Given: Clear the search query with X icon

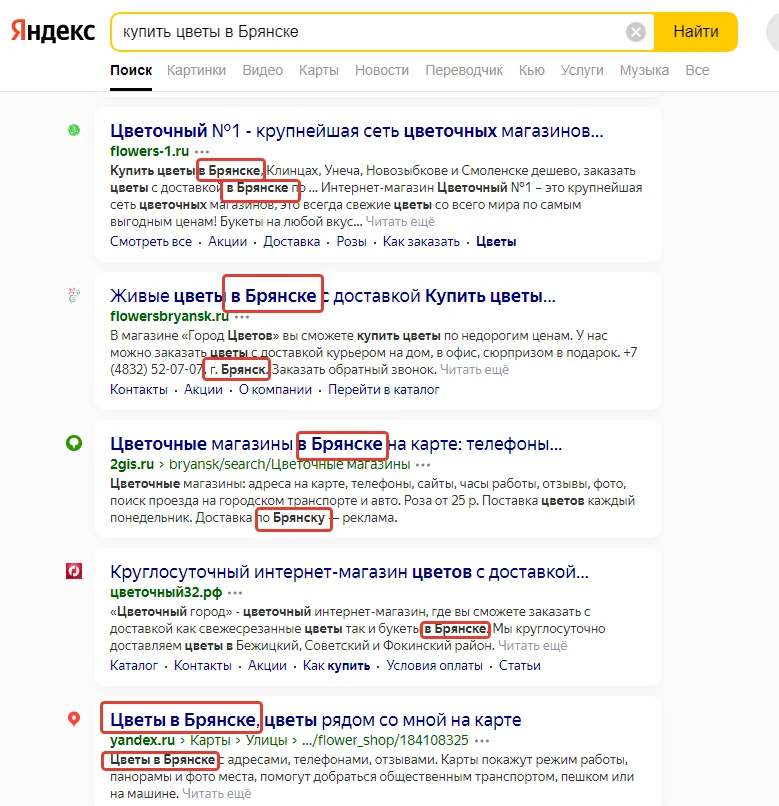Looking at the screenshot, I should tap(636, 32).
